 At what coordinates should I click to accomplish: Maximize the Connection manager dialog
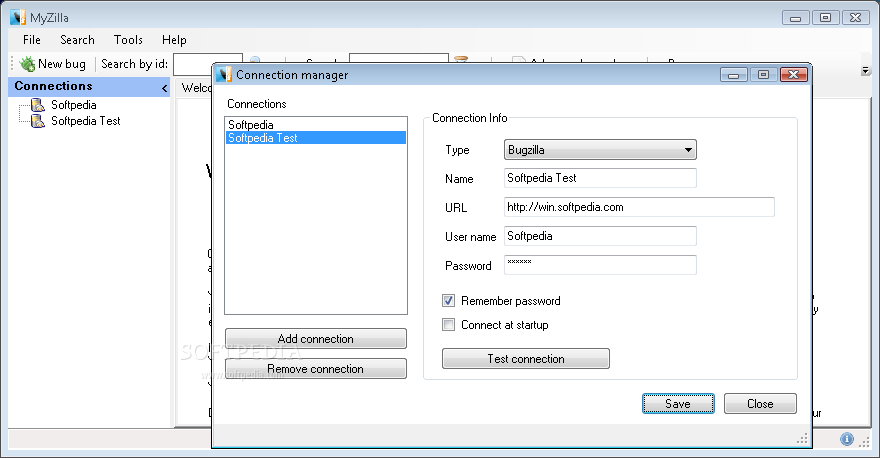click(x=763, y=75)
